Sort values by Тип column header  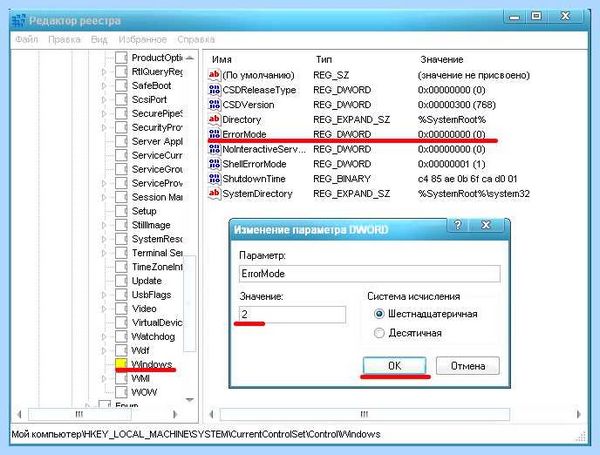coord(324,60)
